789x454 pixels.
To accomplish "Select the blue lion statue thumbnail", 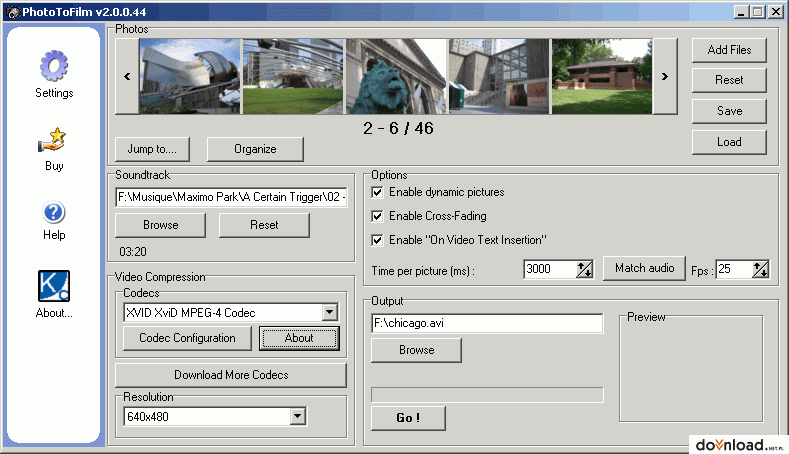I will pyautogui.click(x=397, y=77).
